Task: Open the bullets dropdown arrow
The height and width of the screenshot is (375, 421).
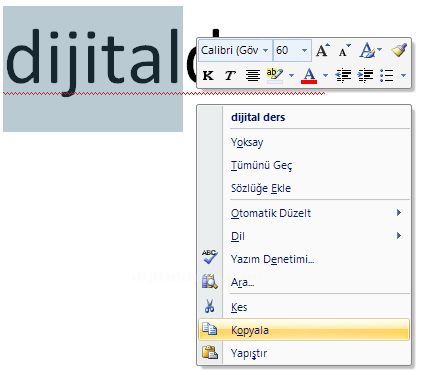Action: pos(403,76)
